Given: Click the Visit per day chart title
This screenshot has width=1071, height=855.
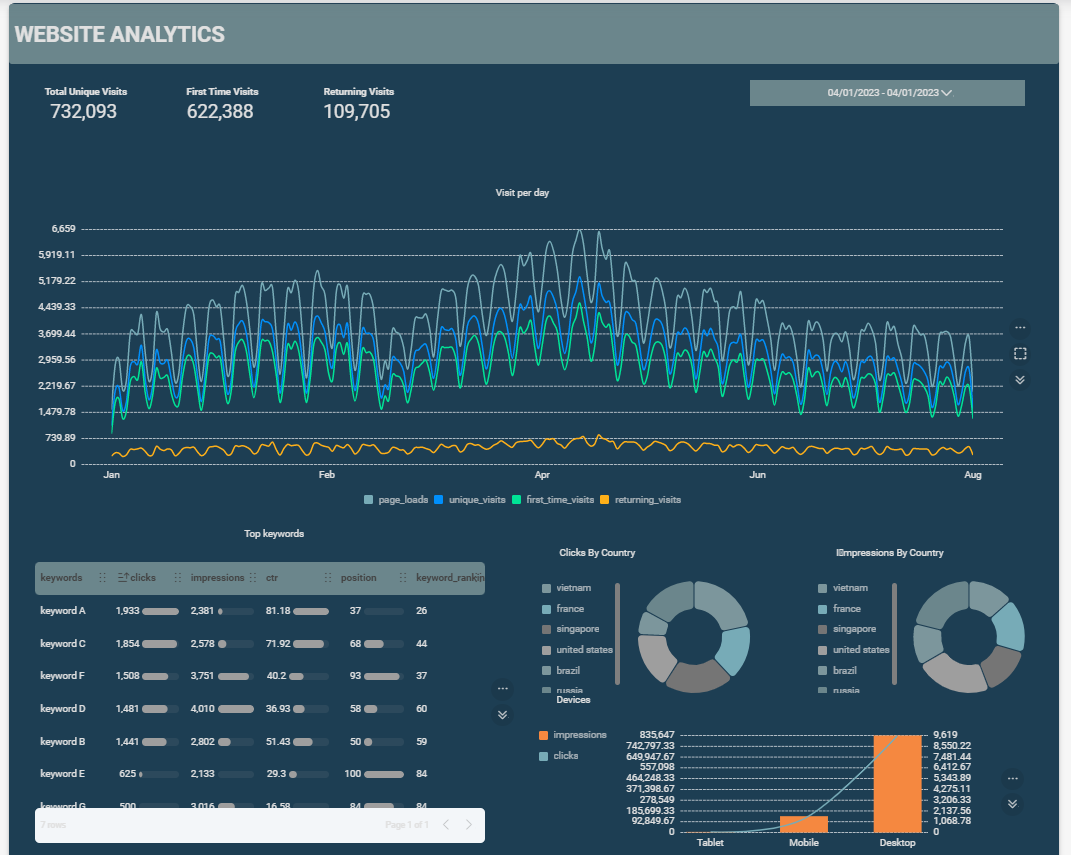Looking at the screenshot, I should coord(523,193).
